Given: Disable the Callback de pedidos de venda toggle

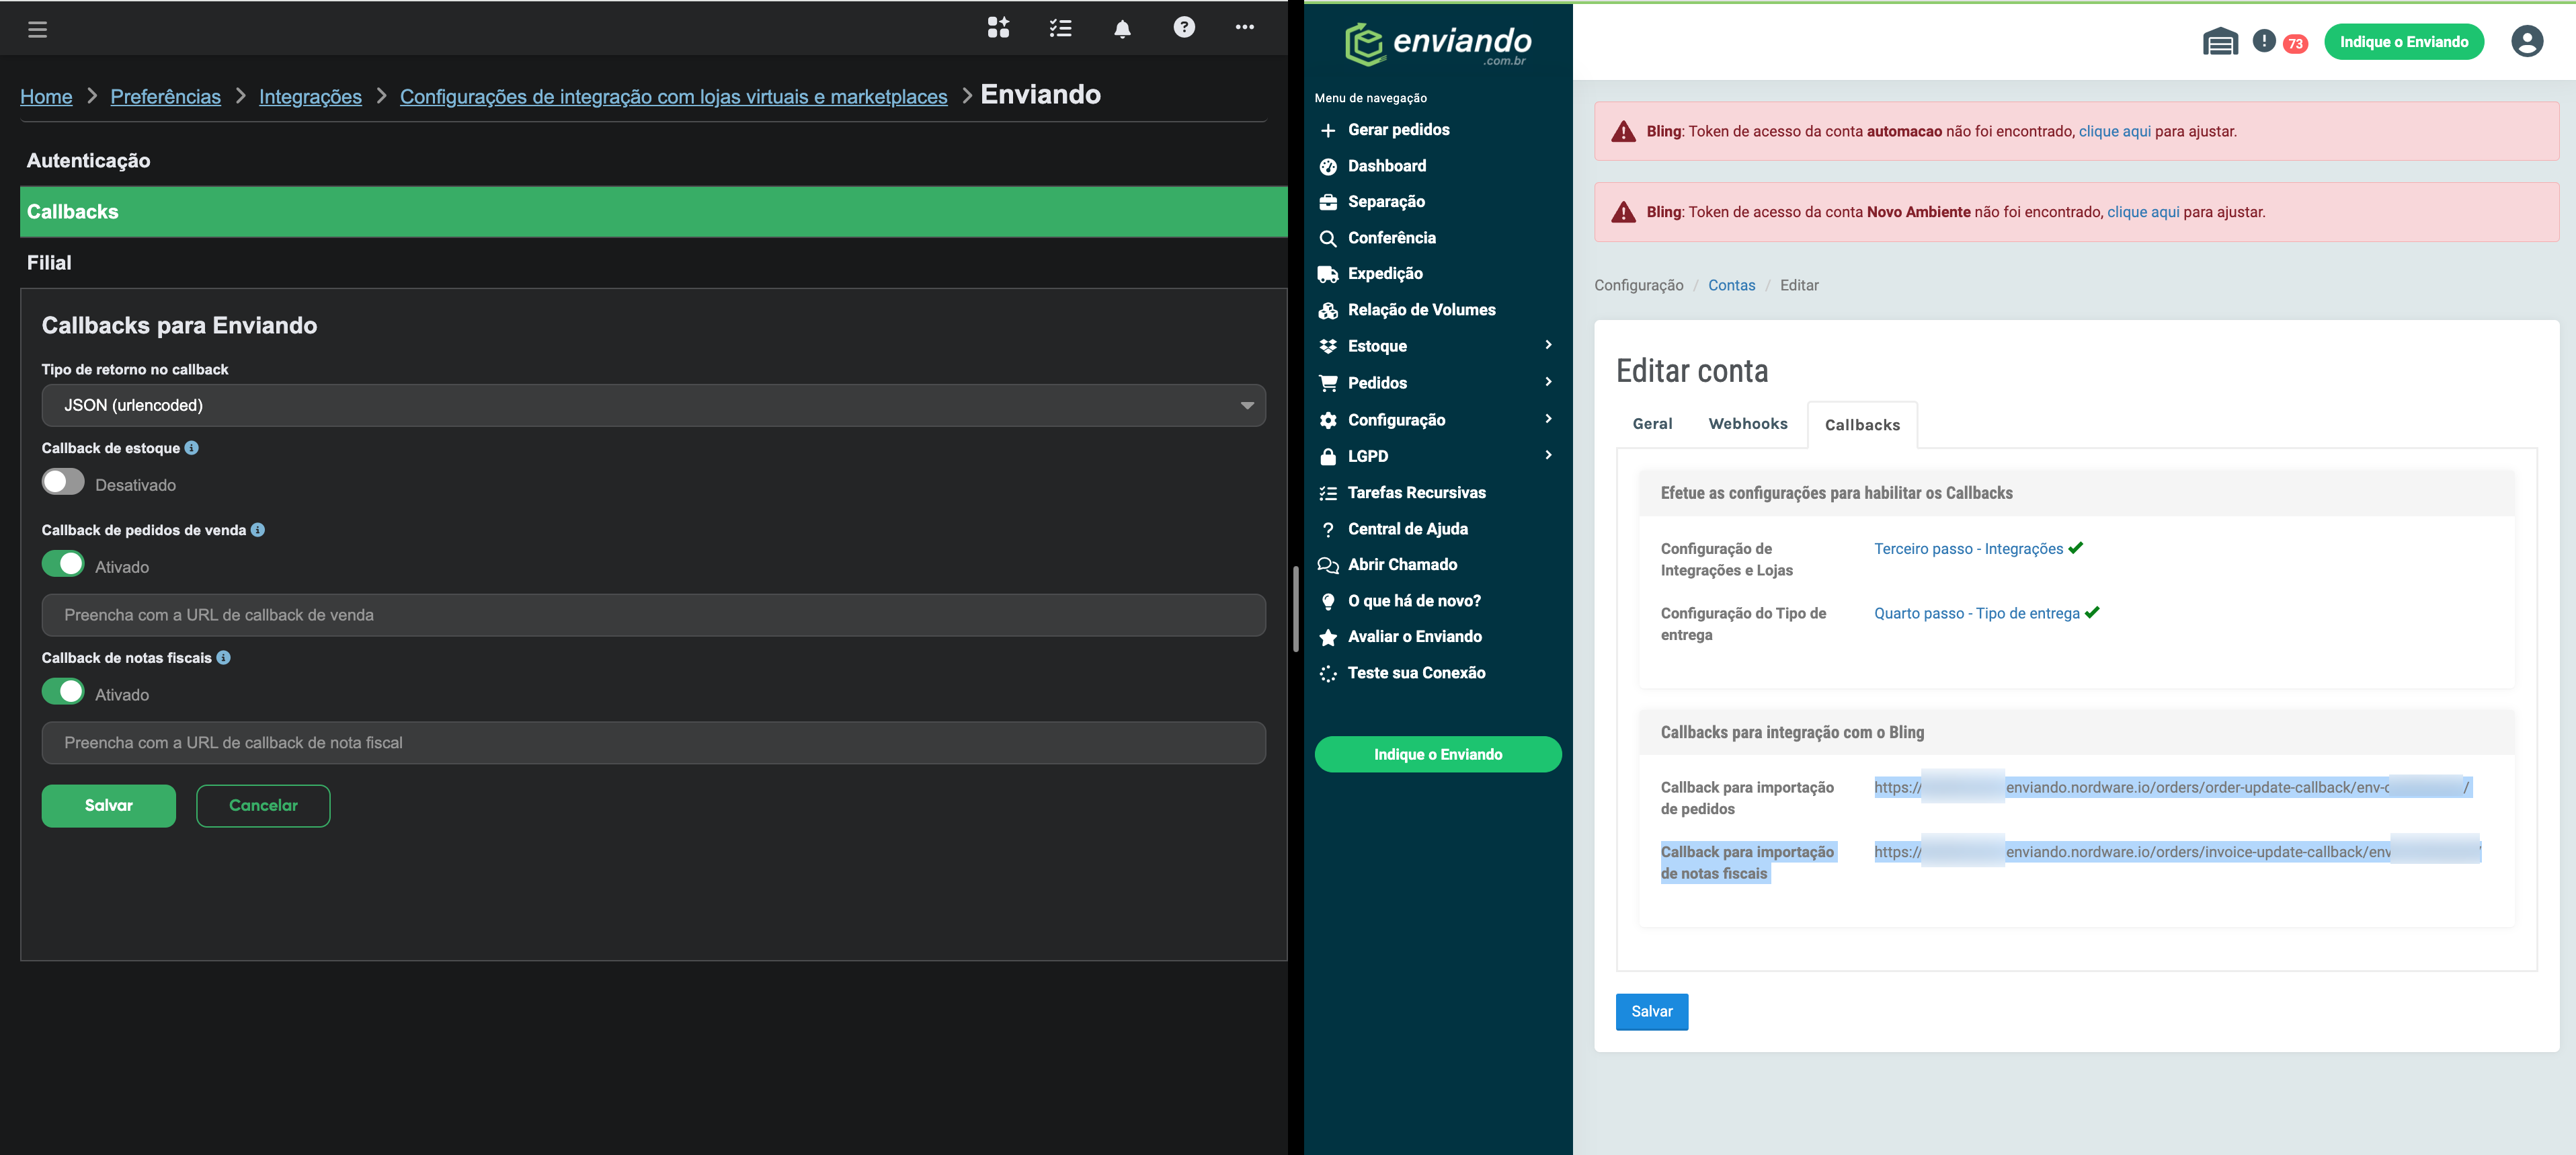Looking at the screenshot, I should (63, 564).
